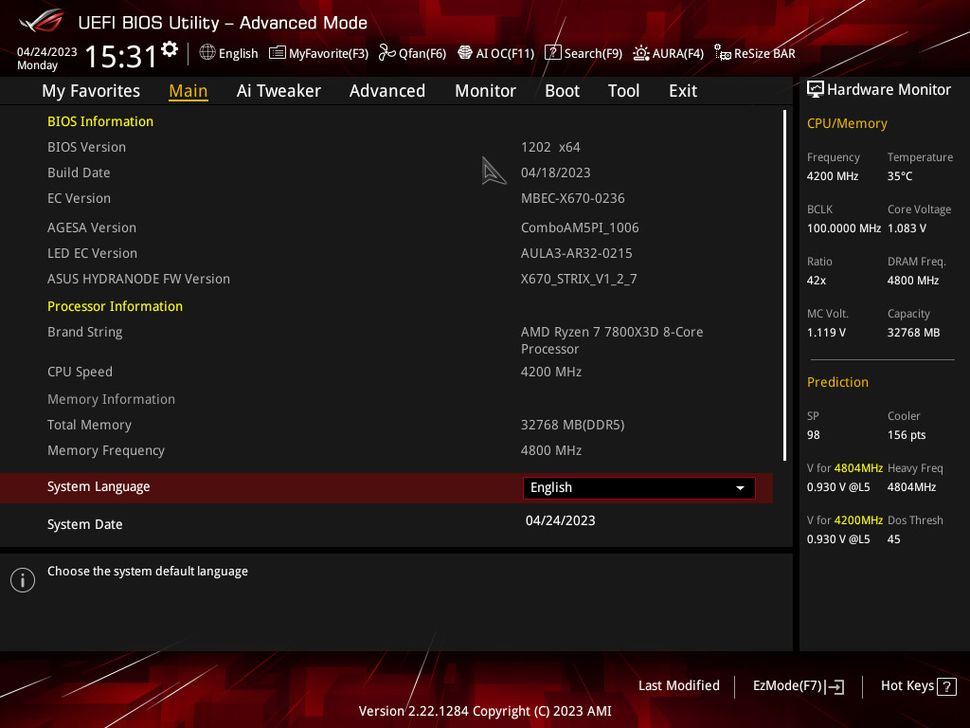Open AURA lighting settings
The image size is (970, 728).
click(x=668, y=53)
